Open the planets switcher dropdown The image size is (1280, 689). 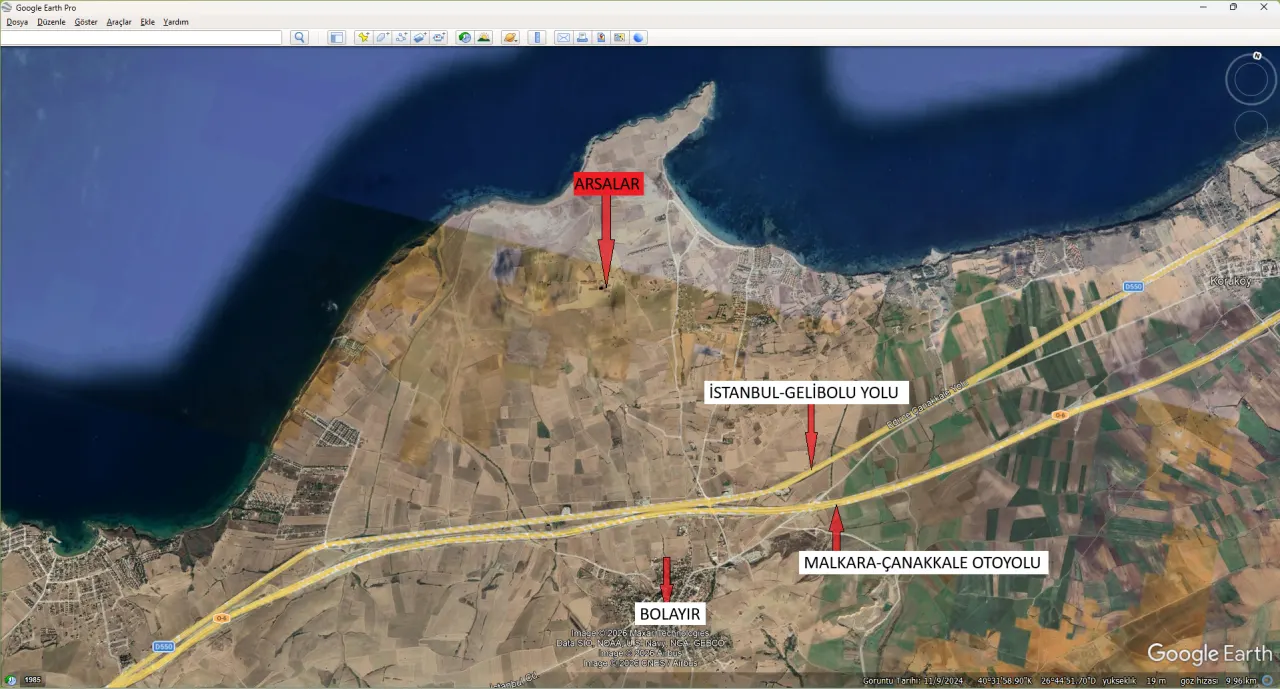tap(511, 38)
